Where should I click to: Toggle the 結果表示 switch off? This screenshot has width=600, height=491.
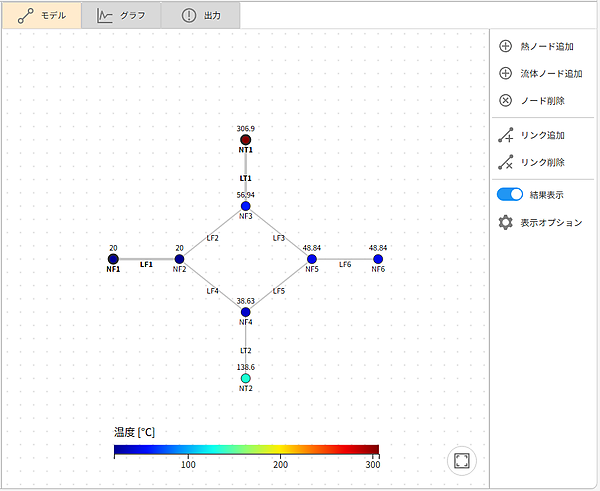click(x=510, y=194)
